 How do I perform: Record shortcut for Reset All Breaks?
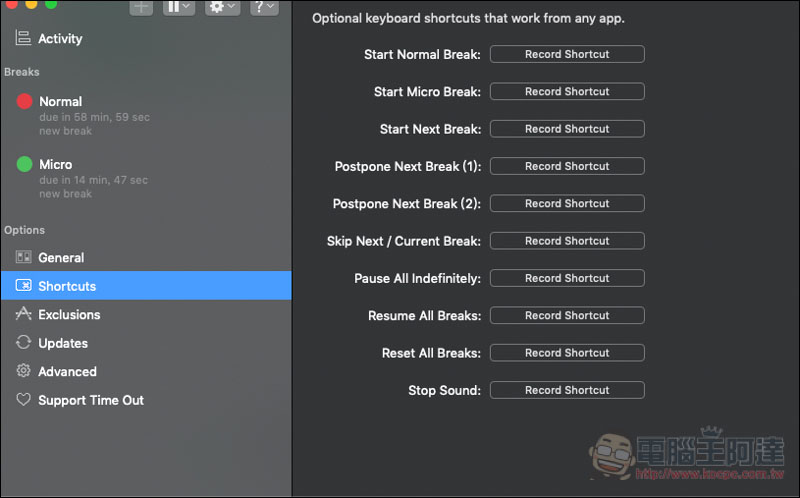click(x=567, y=353)
